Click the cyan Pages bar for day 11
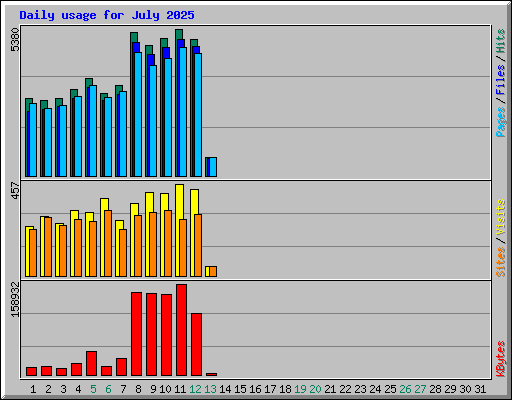The width and height of the screenshot is (512, 400). 183,112
